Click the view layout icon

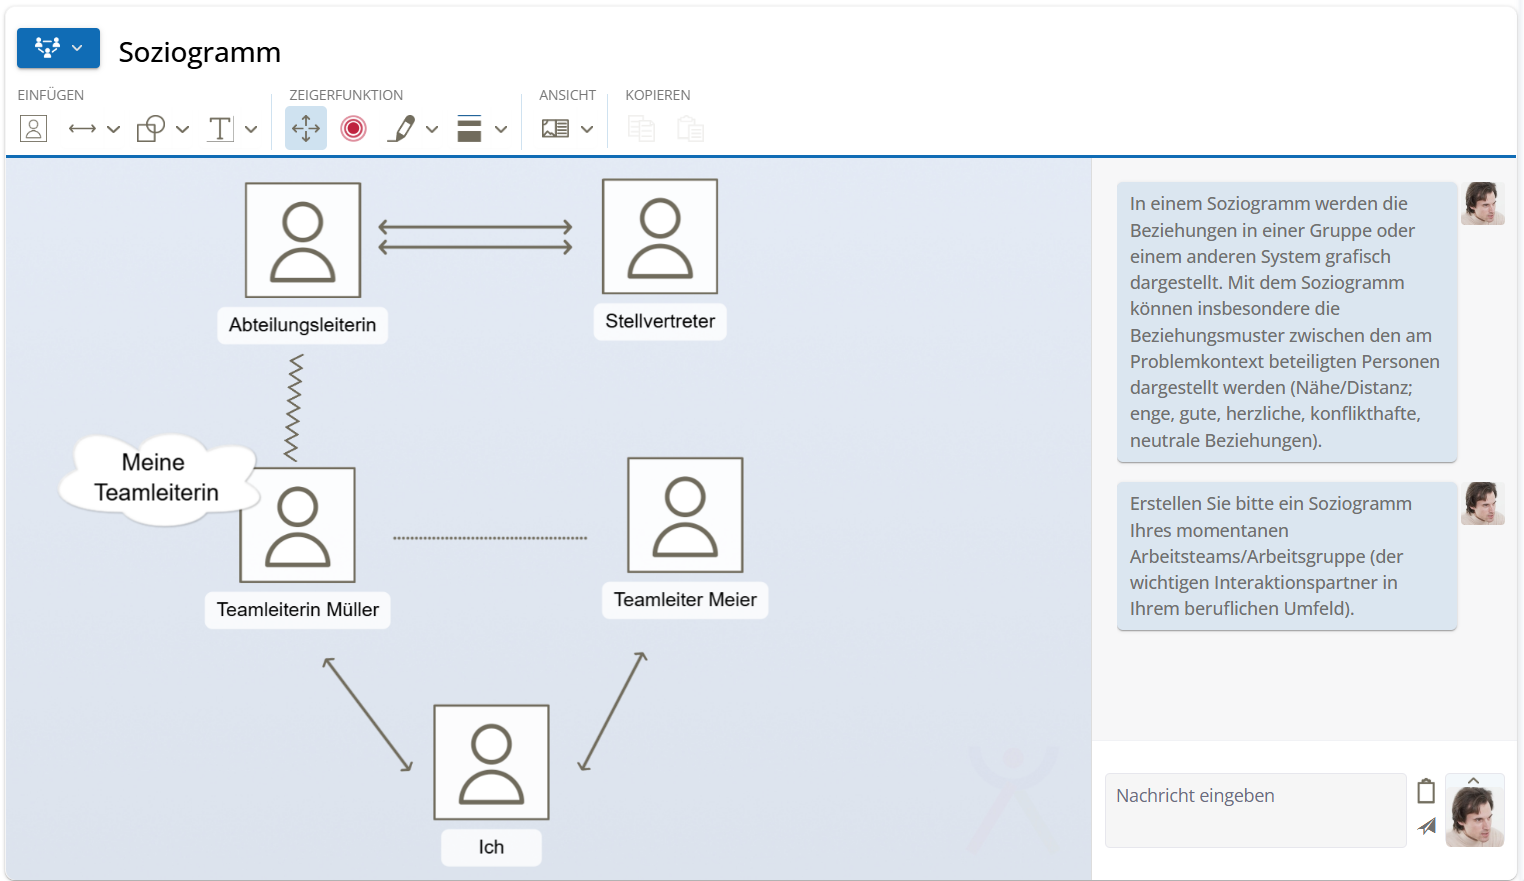[555, 129]
